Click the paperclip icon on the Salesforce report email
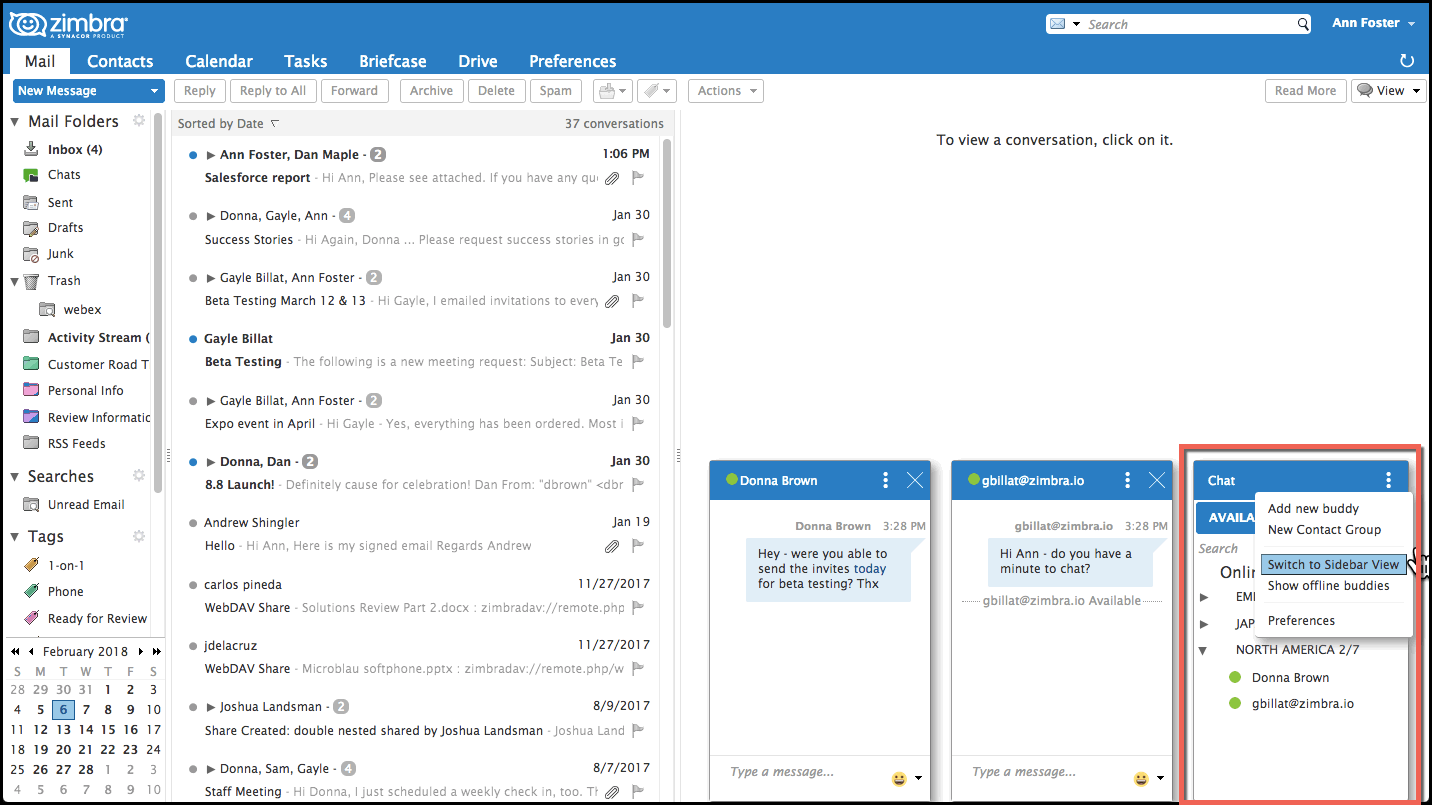The height and width of the screenshot is (805, 1432). (612, 178)
